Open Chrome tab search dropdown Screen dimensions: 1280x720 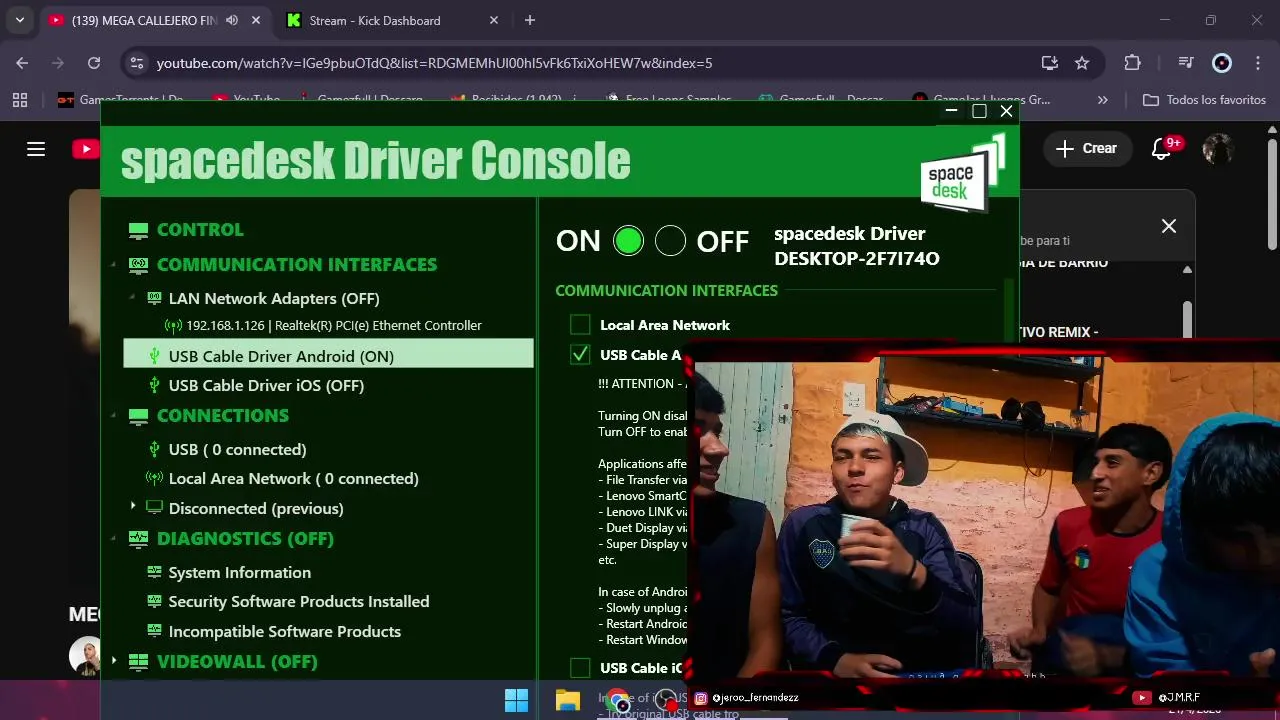20,20
